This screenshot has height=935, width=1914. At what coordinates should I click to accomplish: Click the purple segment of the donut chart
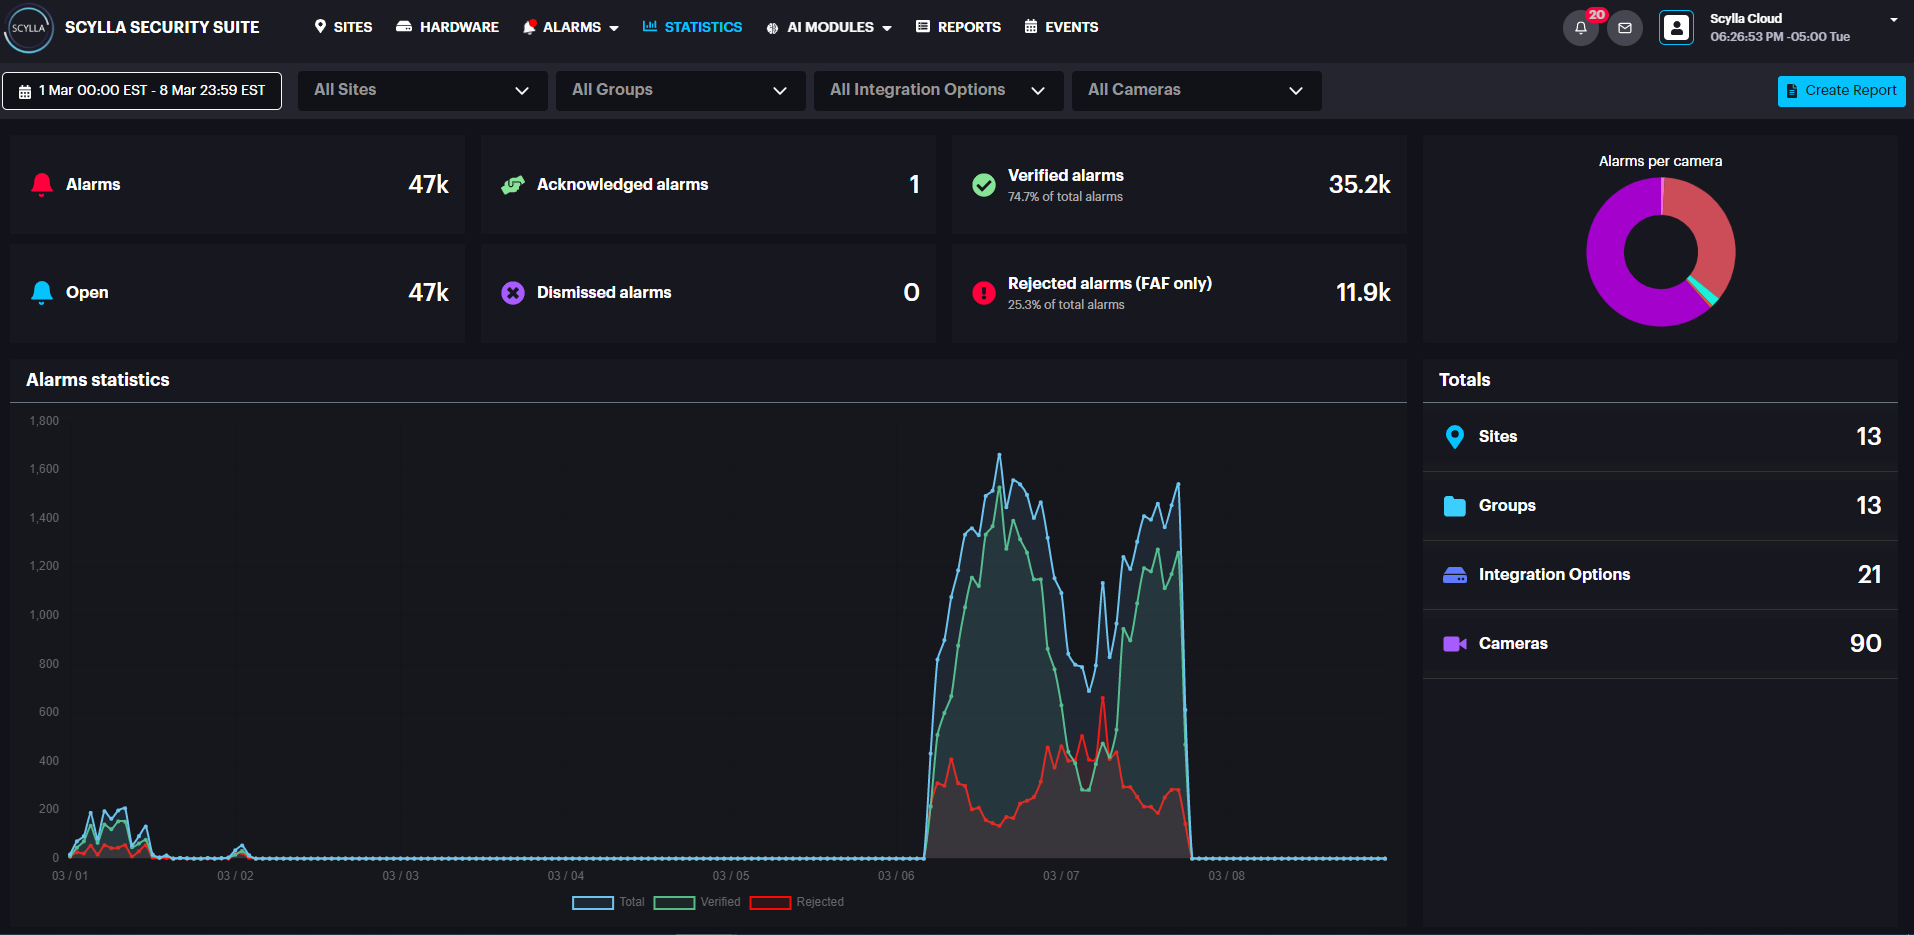coord(1612,280)
